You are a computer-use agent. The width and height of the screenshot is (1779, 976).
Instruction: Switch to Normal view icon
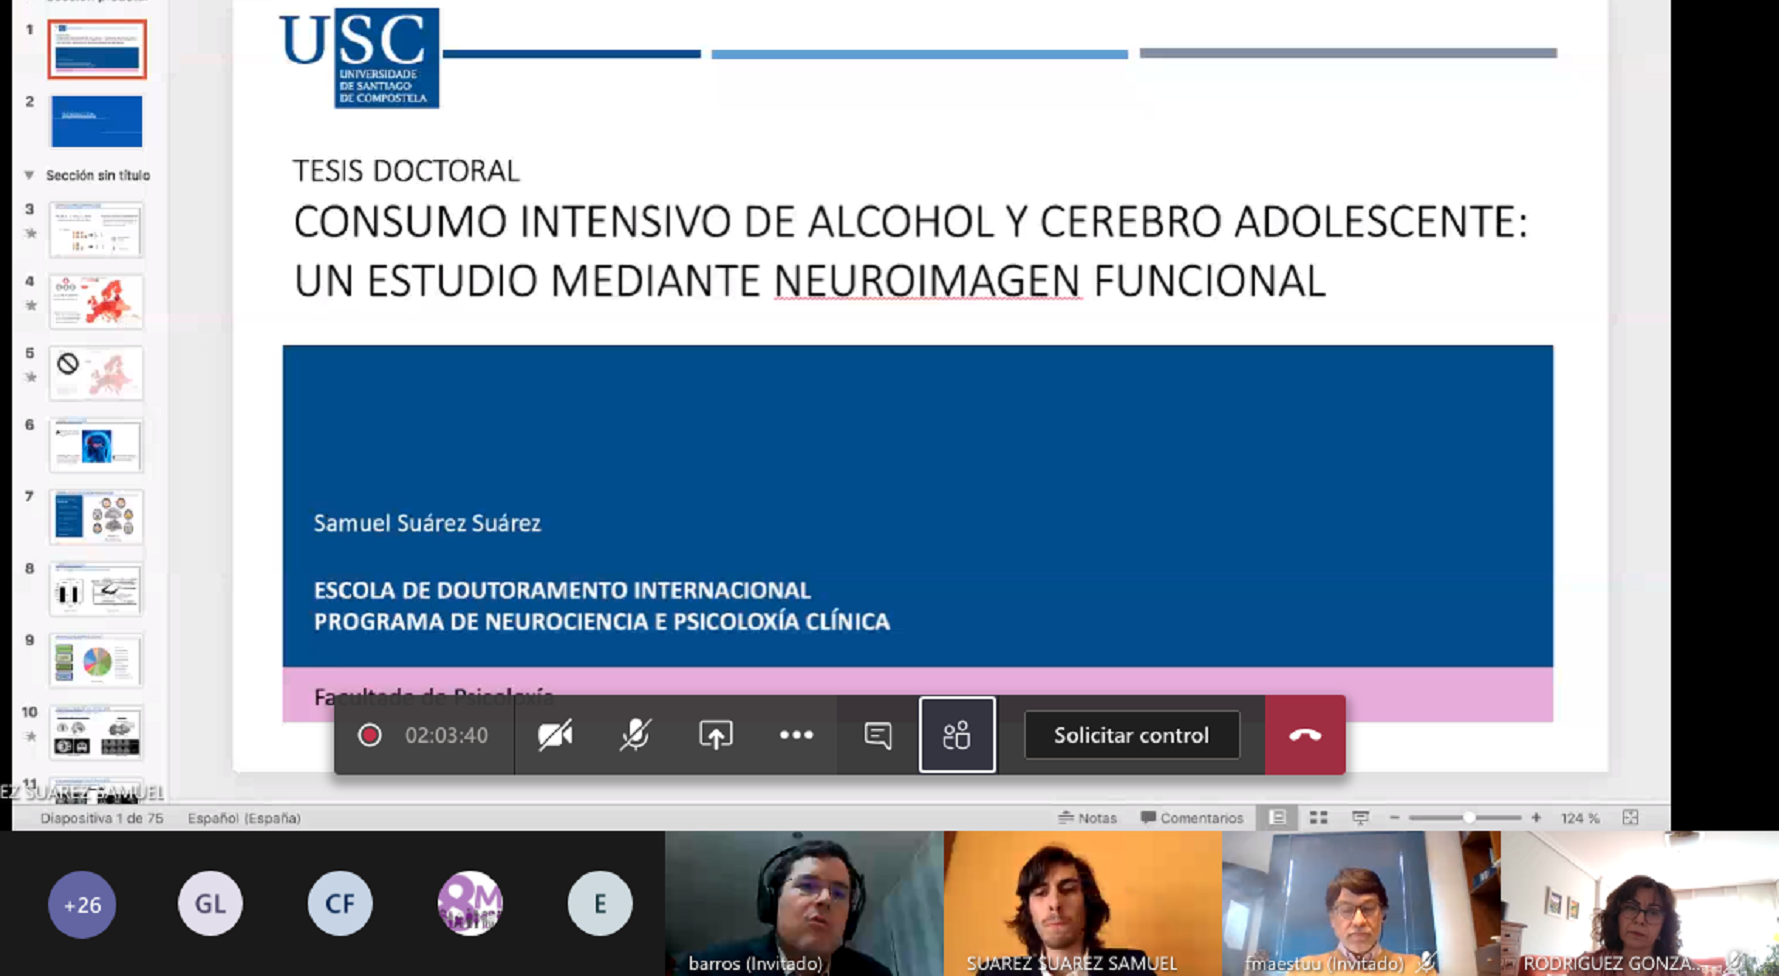1277,818
